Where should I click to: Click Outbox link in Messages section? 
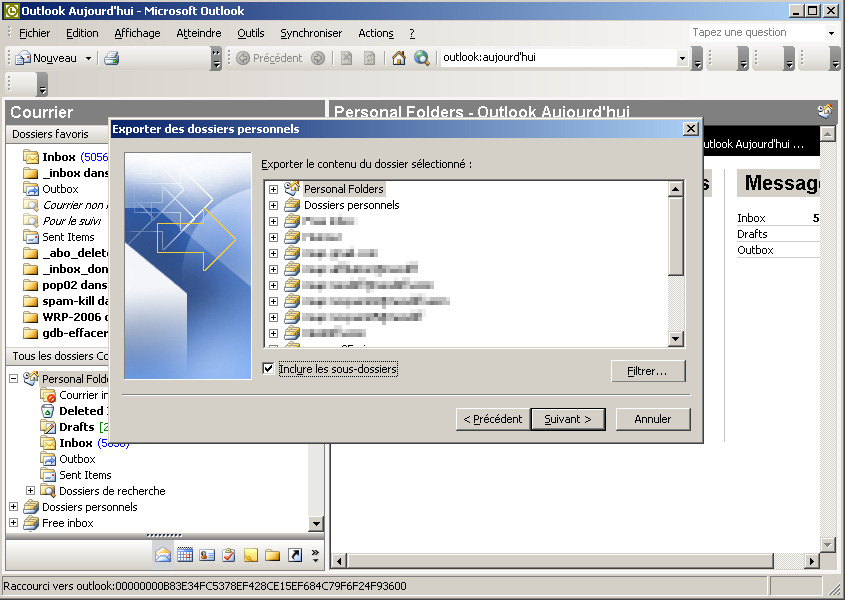[x=755, y=250]
